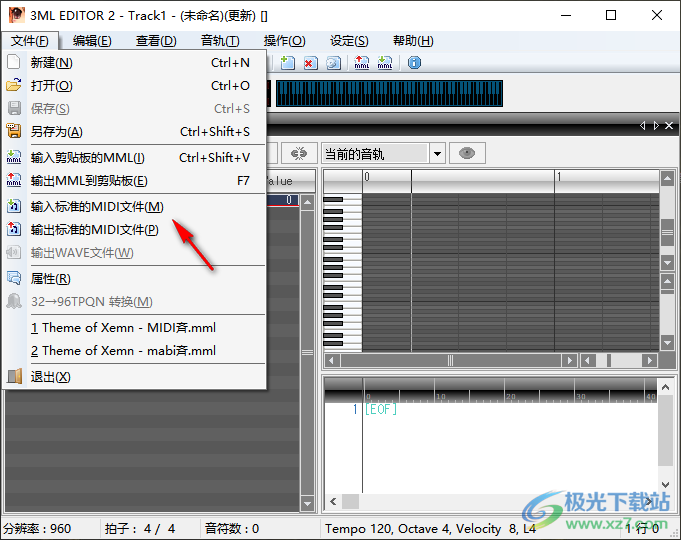Choose 输出MML到剪贴板(E) menu entry
The height and width of the screenshot is (540, 681).
pos(135,181)
